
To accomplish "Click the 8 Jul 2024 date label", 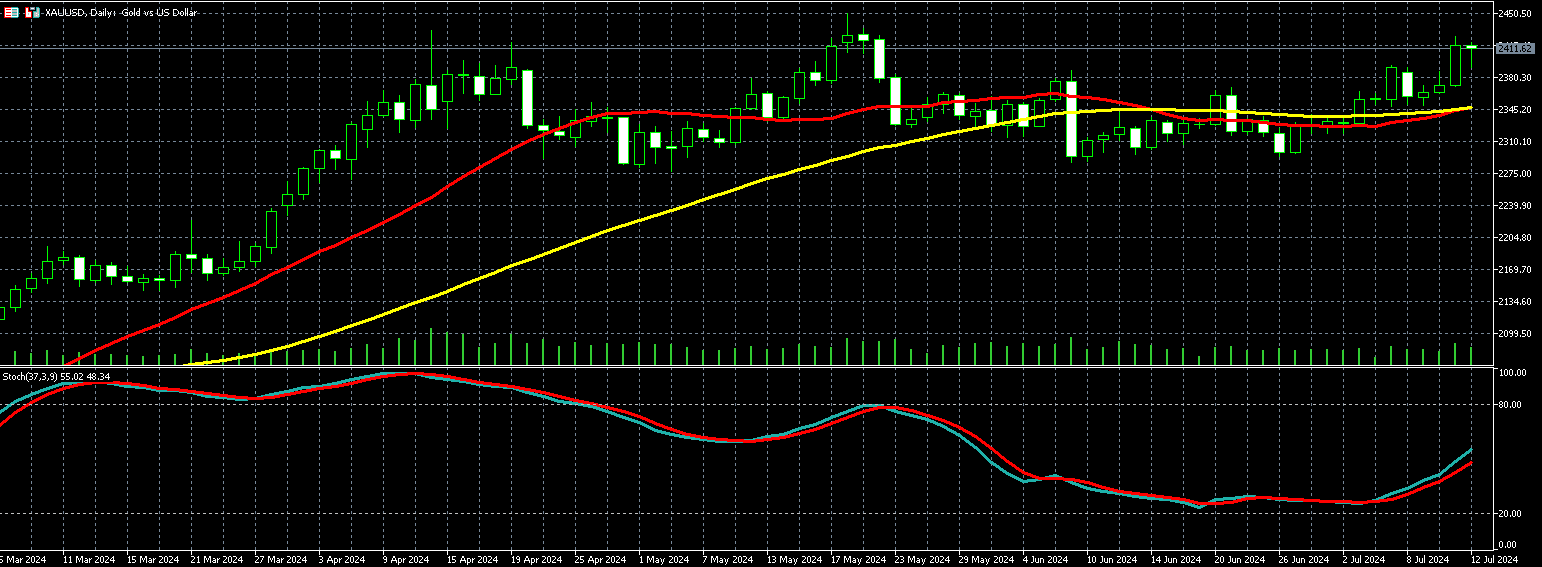I will pyautogui.click(x=1429, y=559).
